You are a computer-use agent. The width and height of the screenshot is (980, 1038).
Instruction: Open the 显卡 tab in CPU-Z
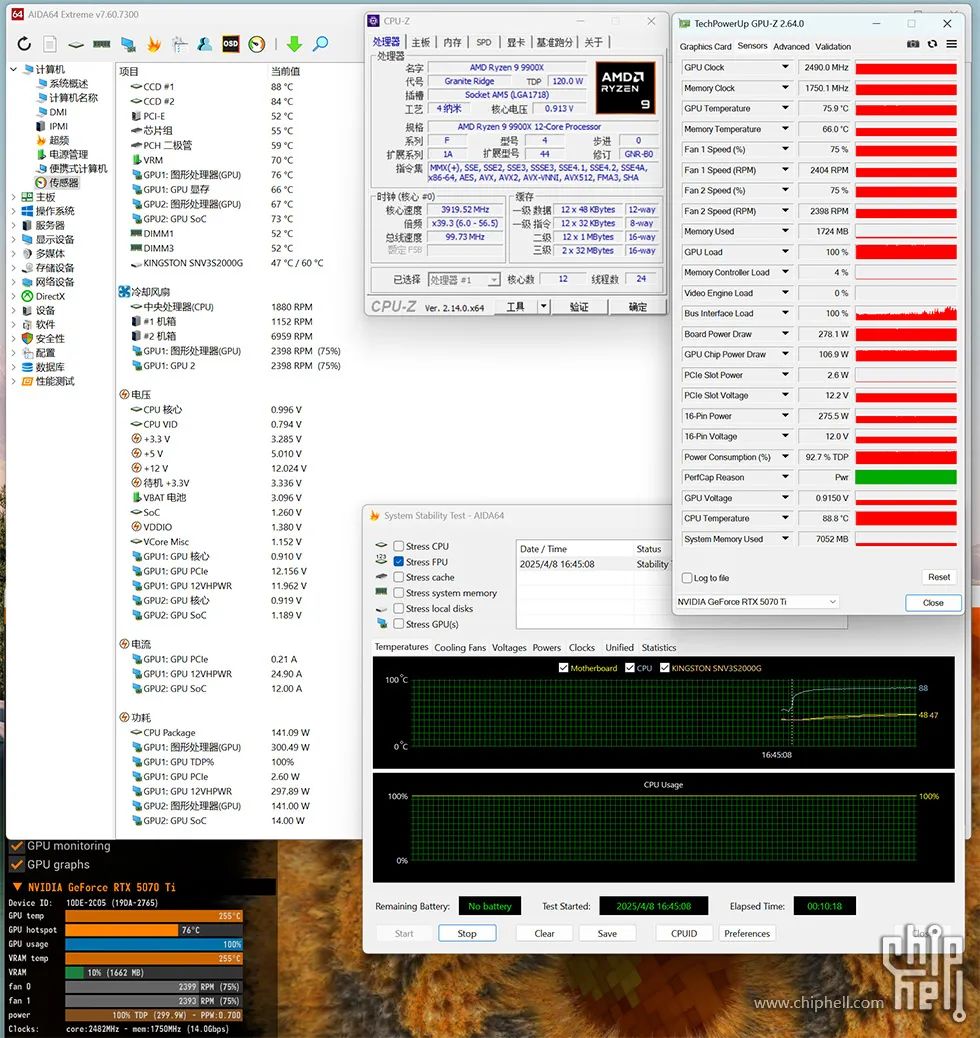click(516, 42)
